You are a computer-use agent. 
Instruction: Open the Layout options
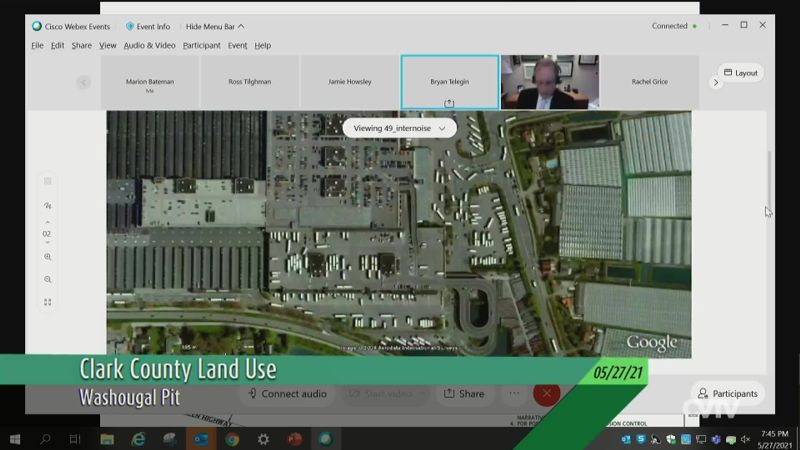[741, 73]
